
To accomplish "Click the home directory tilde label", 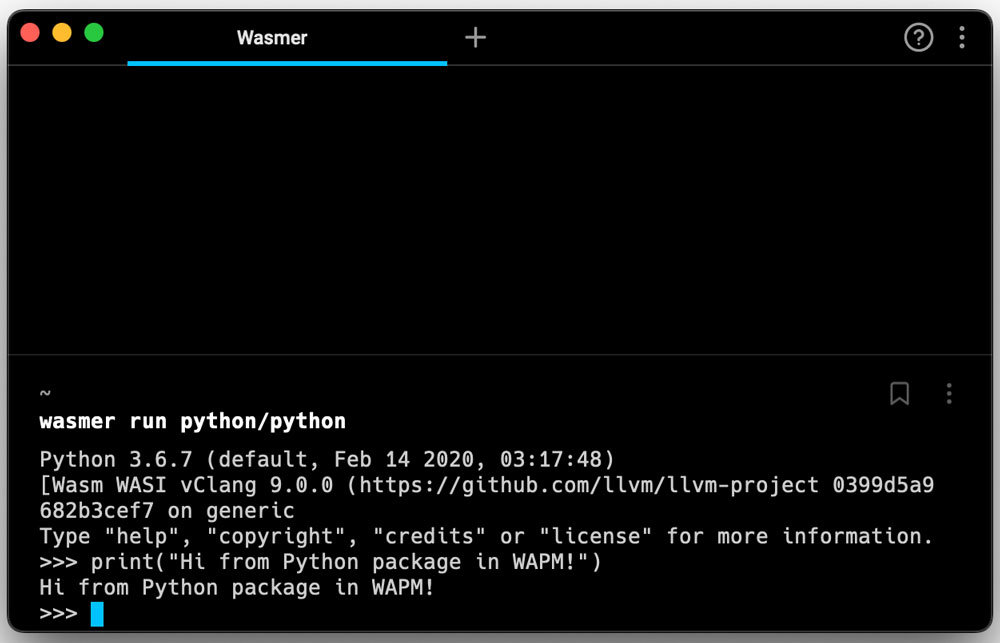I will click(x=44, y=393).
